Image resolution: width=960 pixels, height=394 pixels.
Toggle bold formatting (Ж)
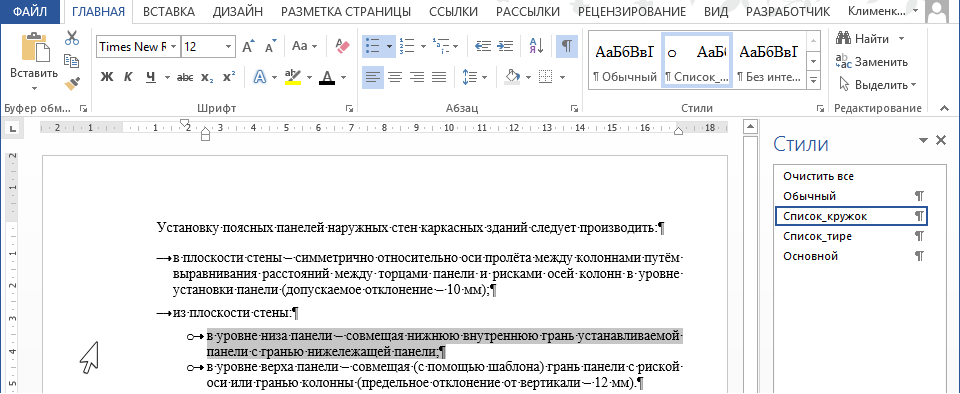107,77
